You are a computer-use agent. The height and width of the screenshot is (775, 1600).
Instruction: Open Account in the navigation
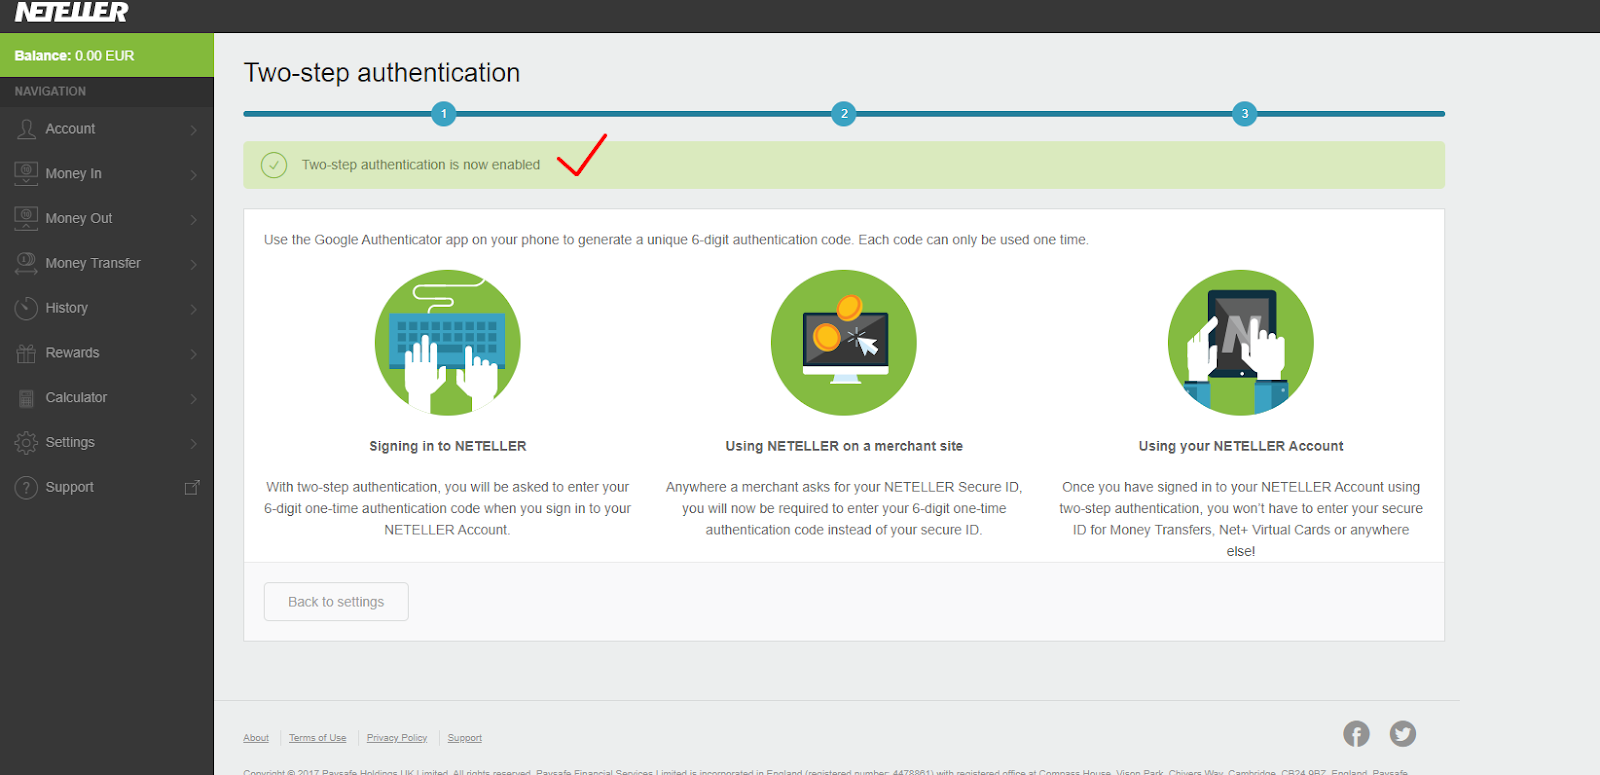107,129
